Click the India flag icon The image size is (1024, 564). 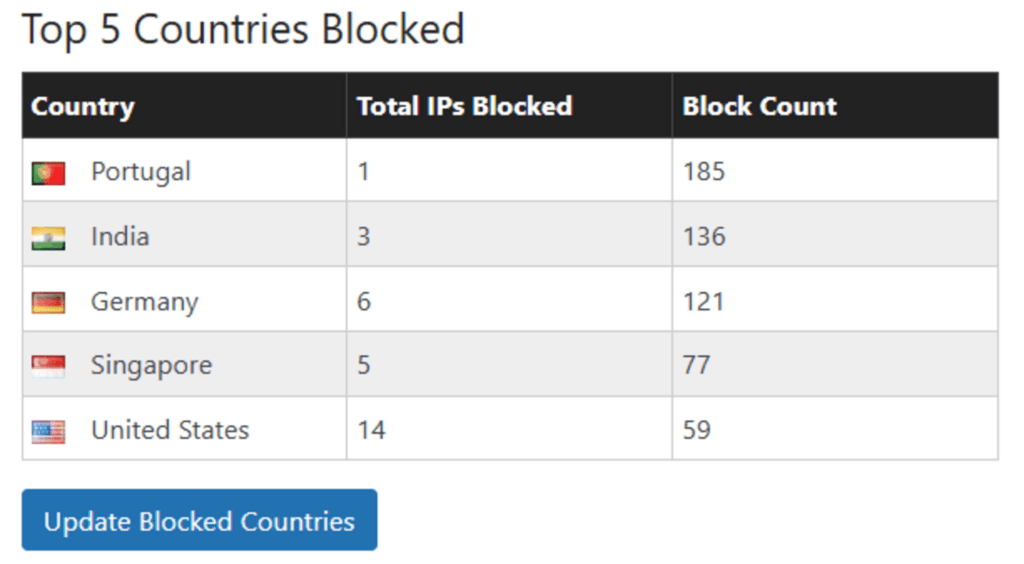48,238
